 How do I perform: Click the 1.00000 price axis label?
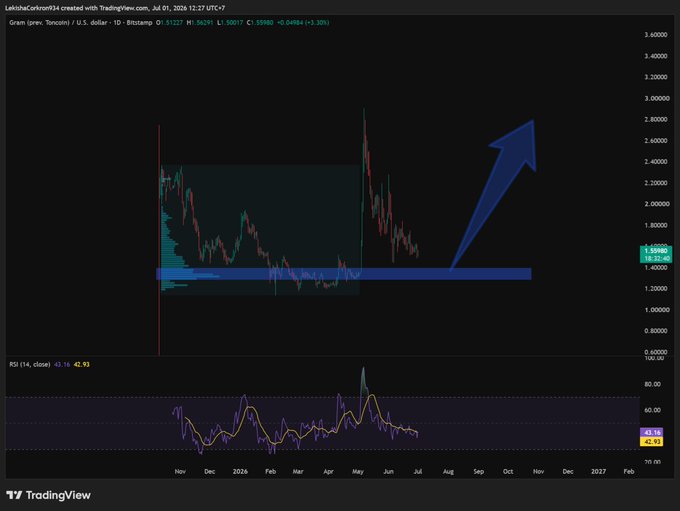point(657,310)
